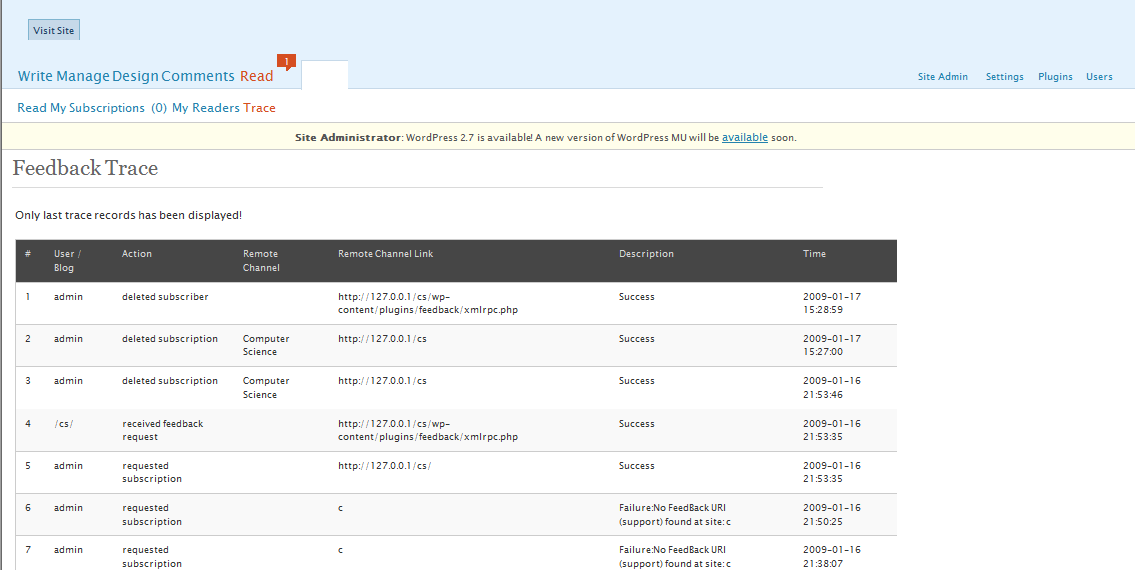Screen dimensions: 1137x570
Task: Click the (0) subscriptions count
Action: pos(159,108)
